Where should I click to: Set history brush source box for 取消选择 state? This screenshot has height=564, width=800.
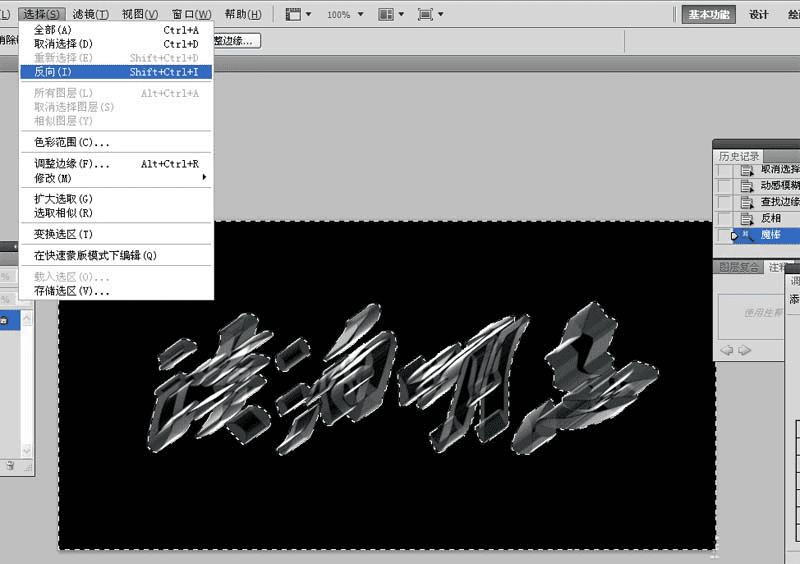click(724, 170)
